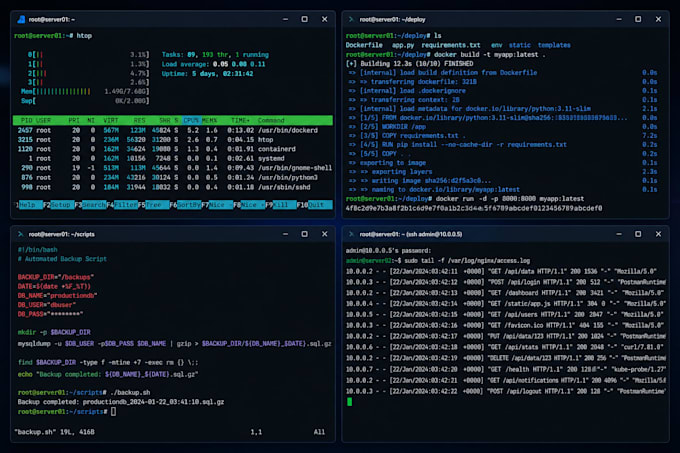This screenshot has height=453, width=680.
Task: Click the 'Backup completed: productiondb' output line
Action: pos(121,402)
